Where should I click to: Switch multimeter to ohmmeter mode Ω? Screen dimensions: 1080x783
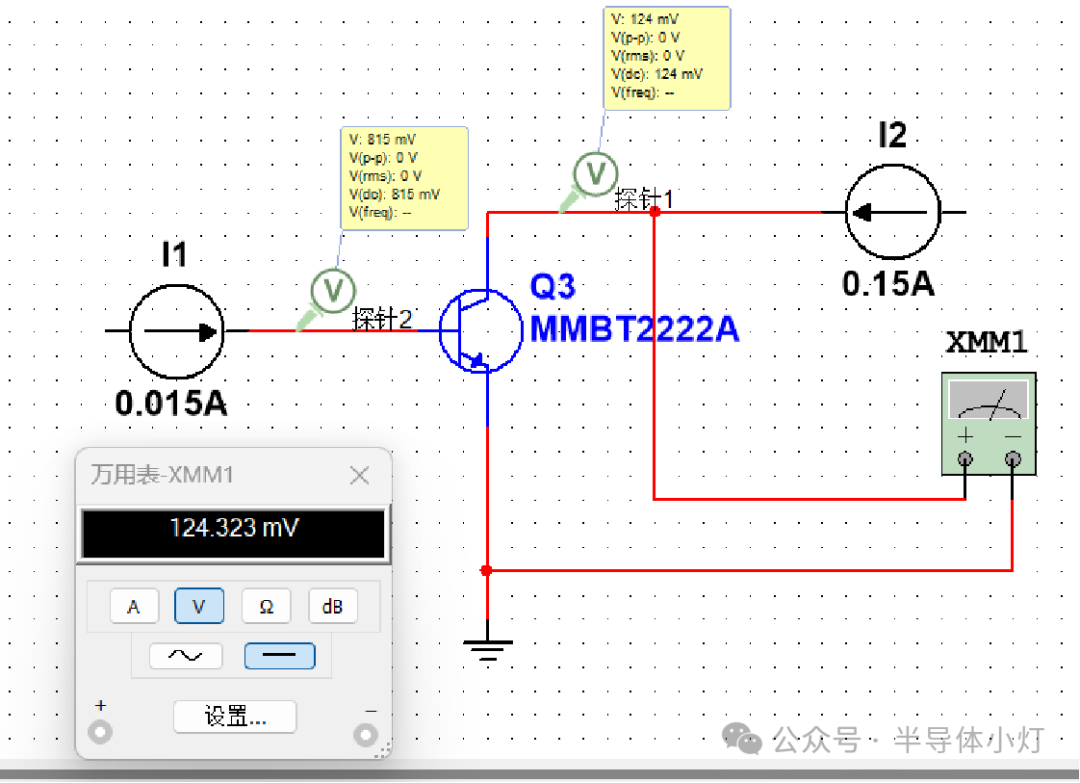click(x=267, y=607)
